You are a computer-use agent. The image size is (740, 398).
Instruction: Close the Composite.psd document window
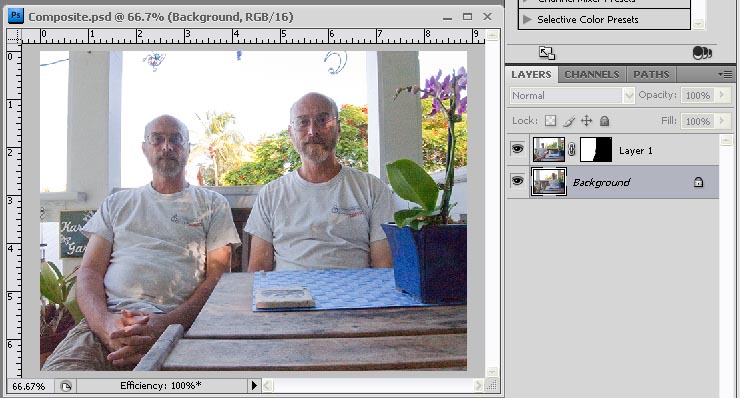click(x=488, y=17)
